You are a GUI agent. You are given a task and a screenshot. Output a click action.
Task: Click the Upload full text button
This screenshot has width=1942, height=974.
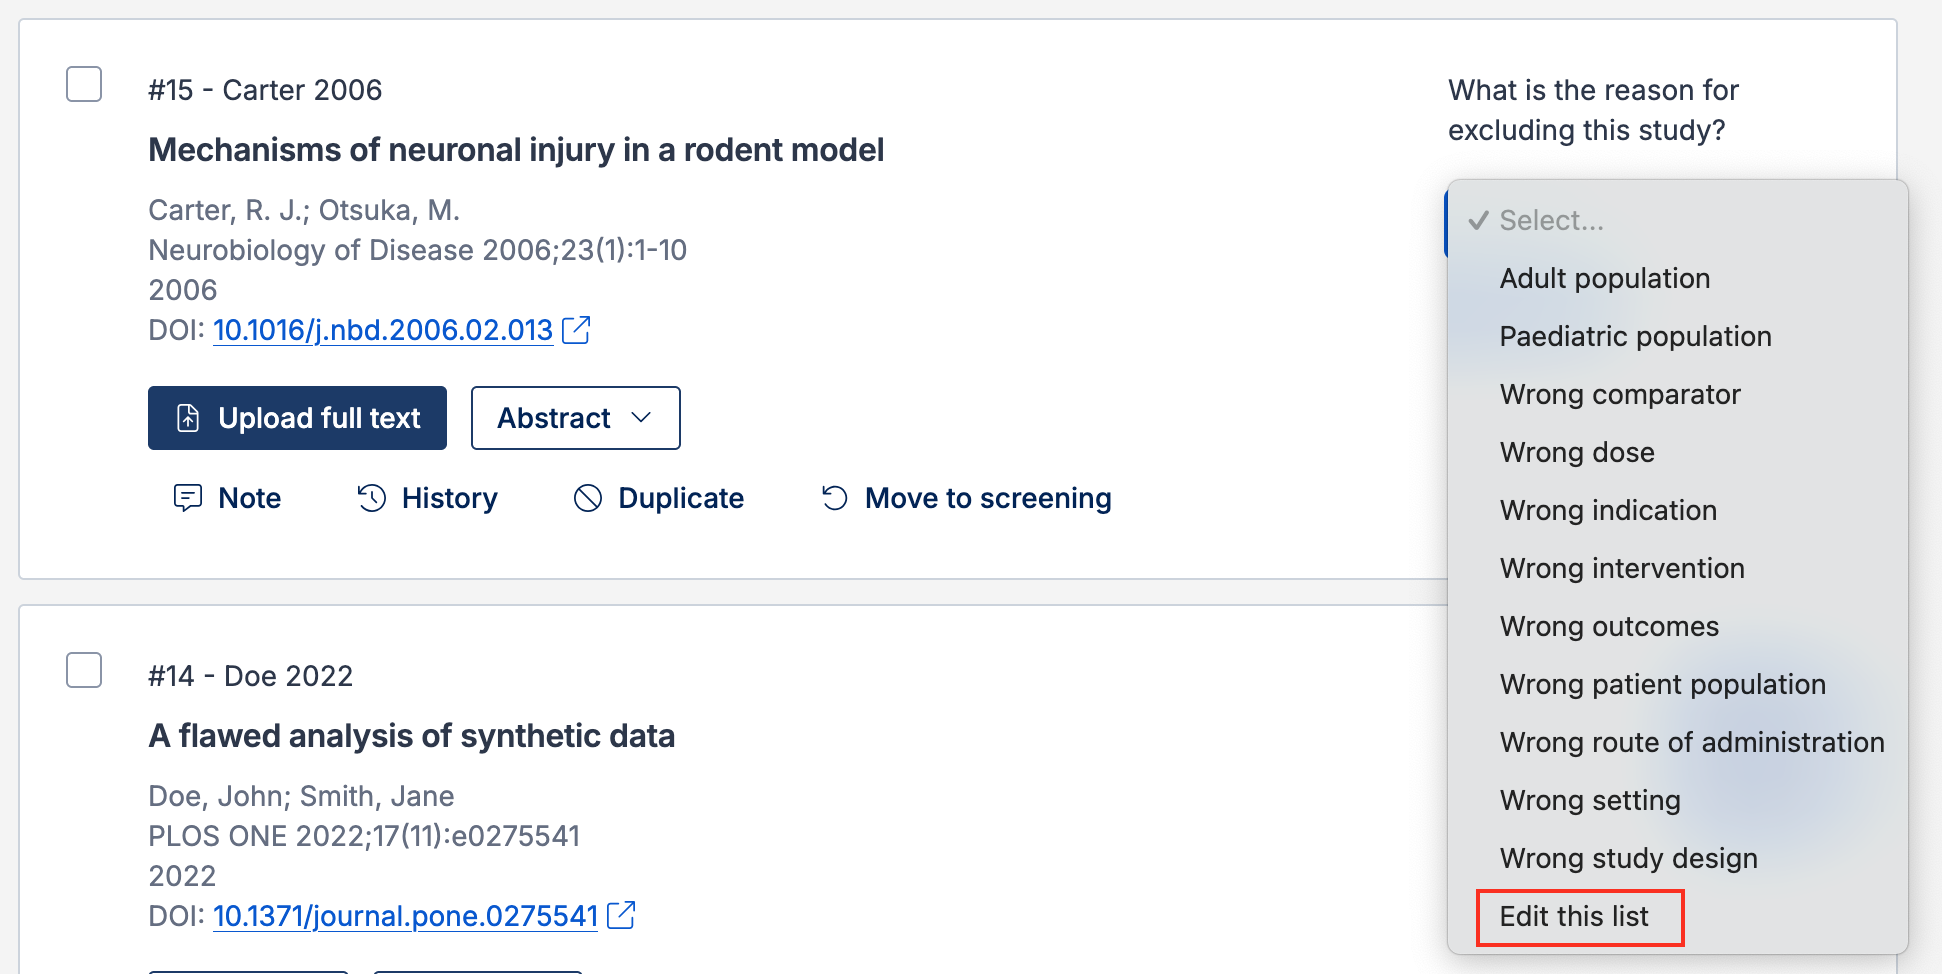297,418
